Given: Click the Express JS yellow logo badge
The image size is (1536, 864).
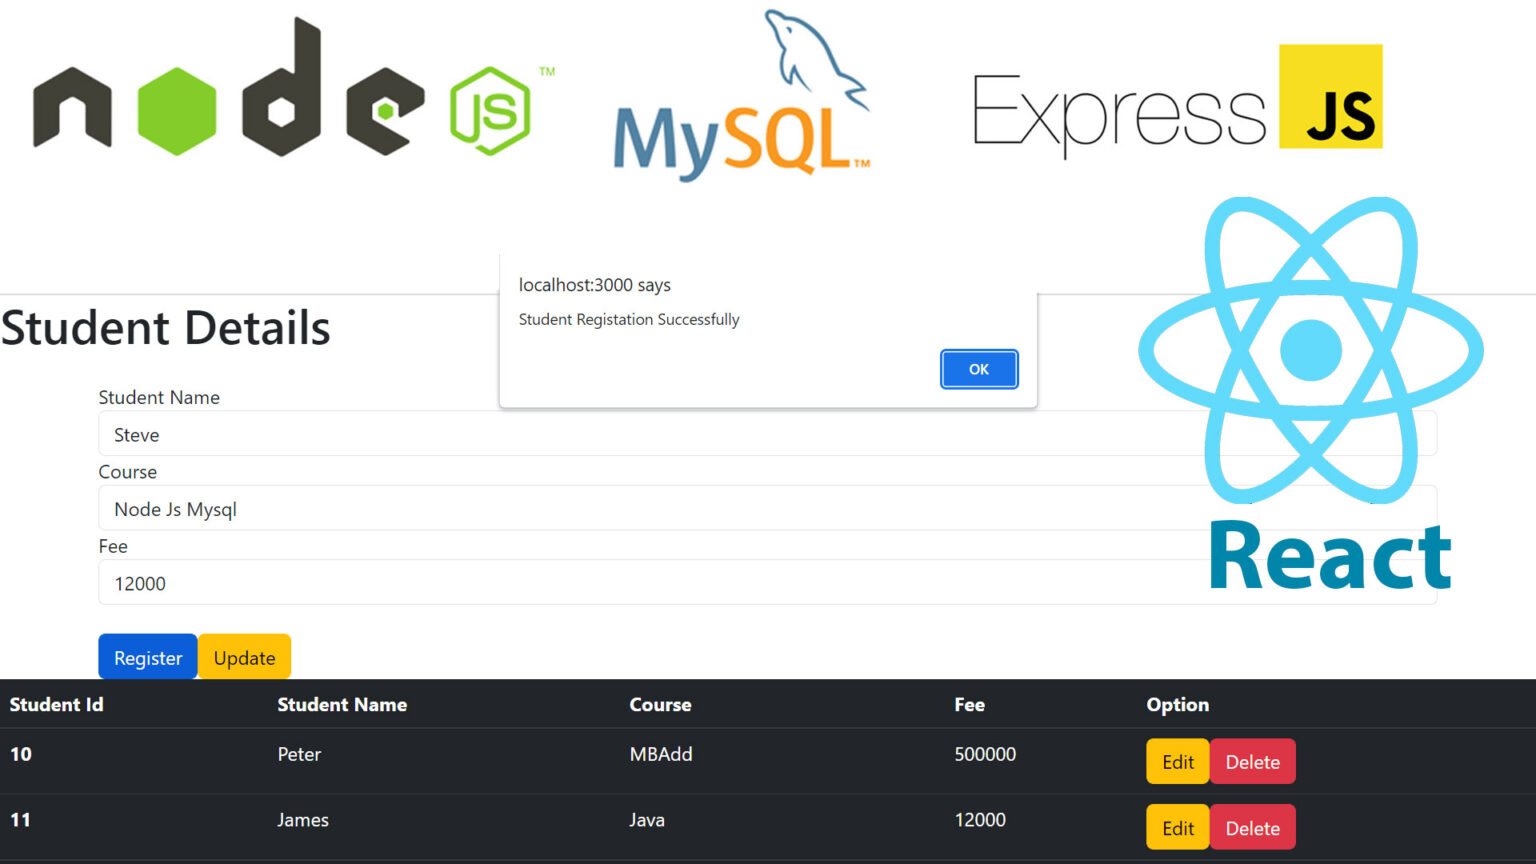Looking at the screenshot, I should [1330, 97].
